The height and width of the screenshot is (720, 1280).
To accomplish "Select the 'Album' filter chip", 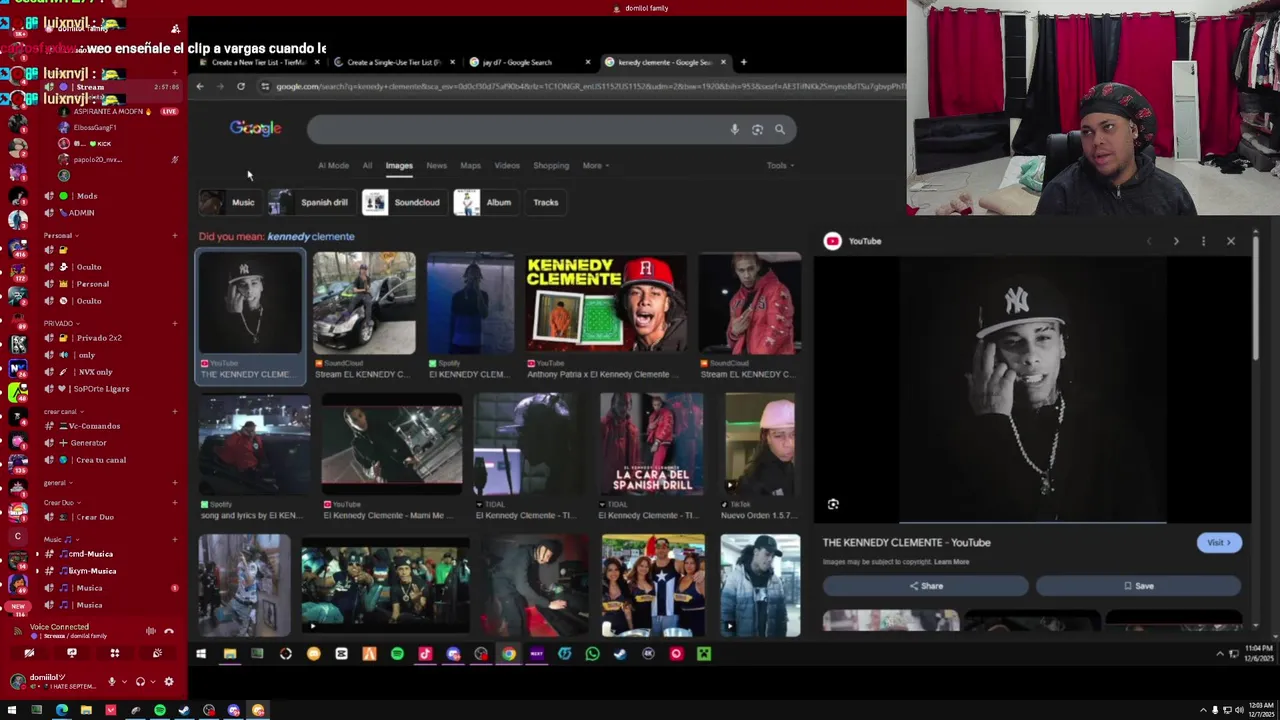I will tap(484, 202).
